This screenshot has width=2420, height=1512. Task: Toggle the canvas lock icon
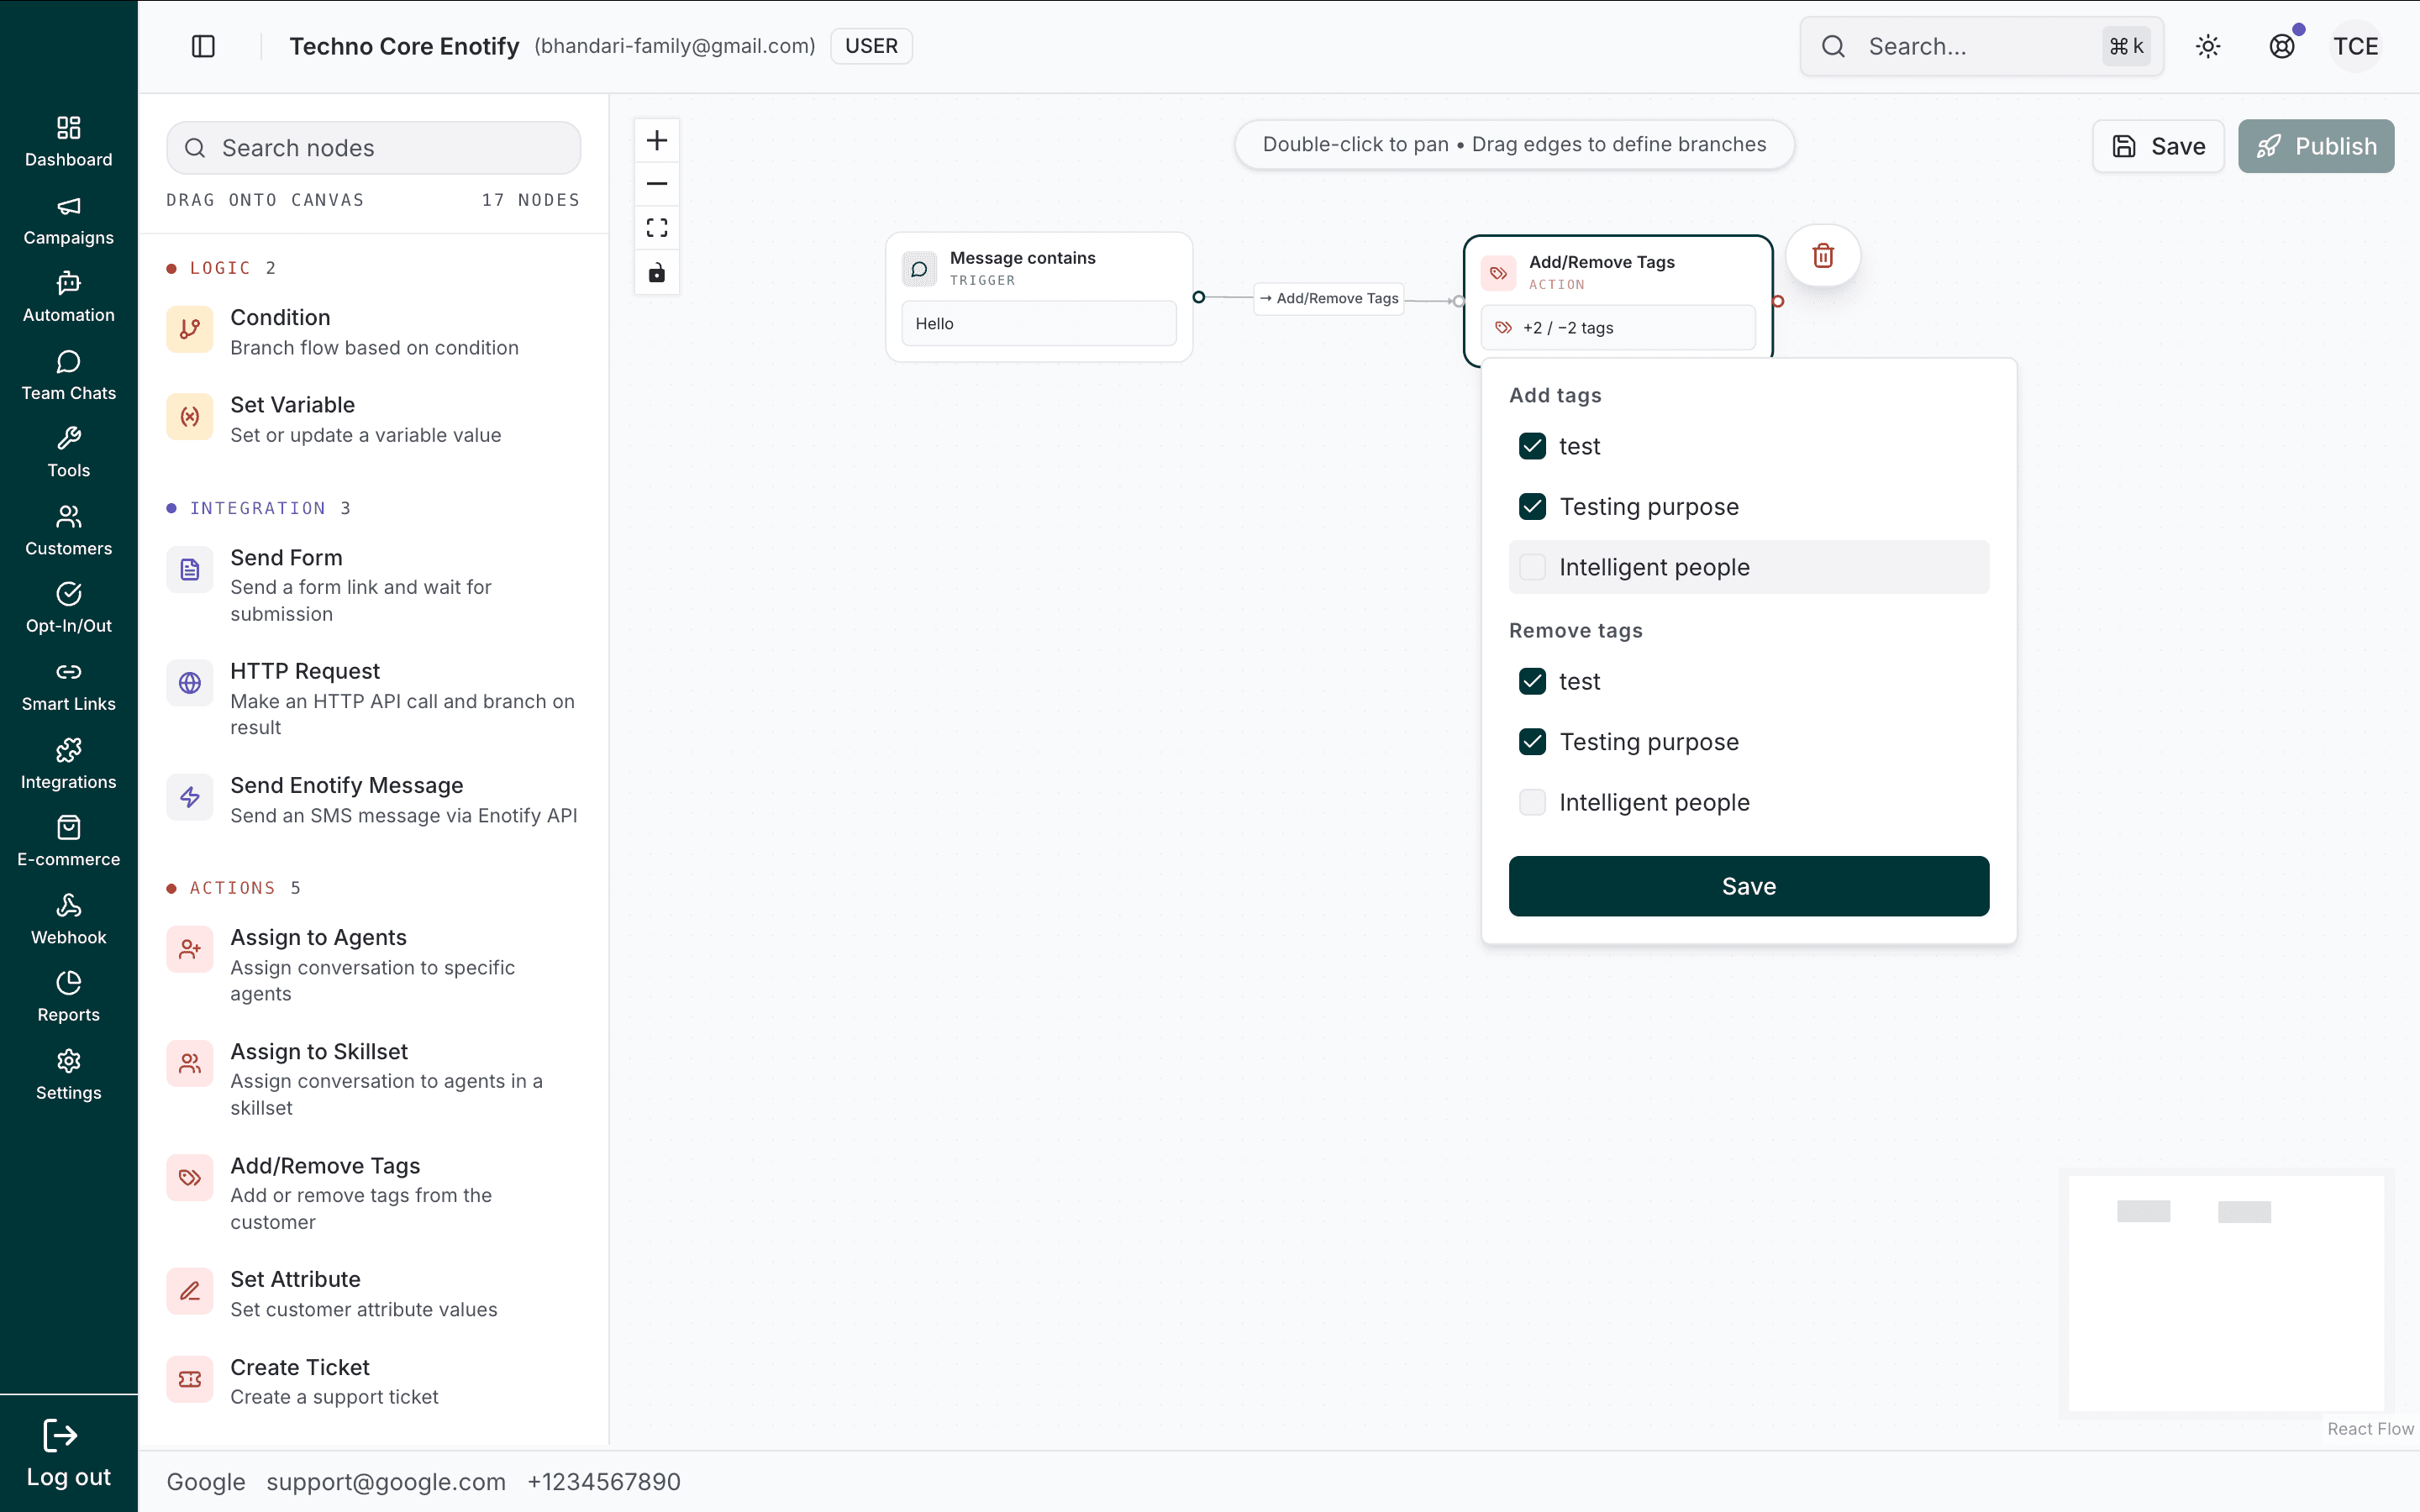click(657, 272)
